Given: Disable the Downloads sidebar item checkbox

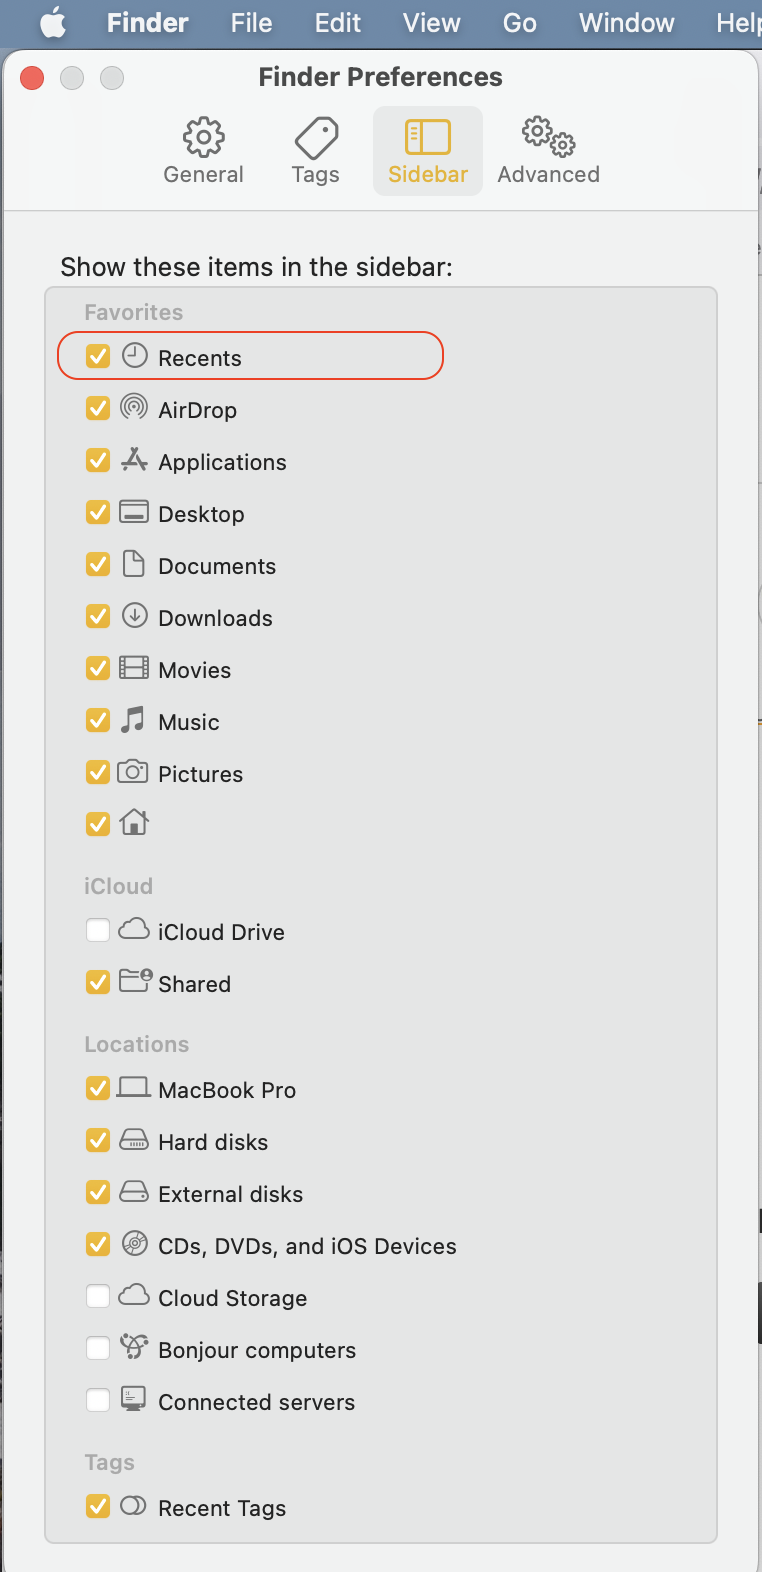Looking at the screenshot, I should tap(98, 616).
